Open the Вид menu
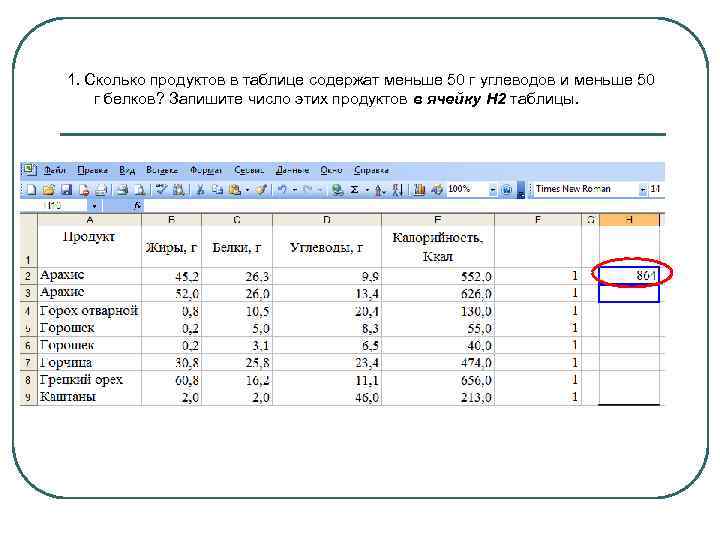720x540 pixels. coord(127,170)
